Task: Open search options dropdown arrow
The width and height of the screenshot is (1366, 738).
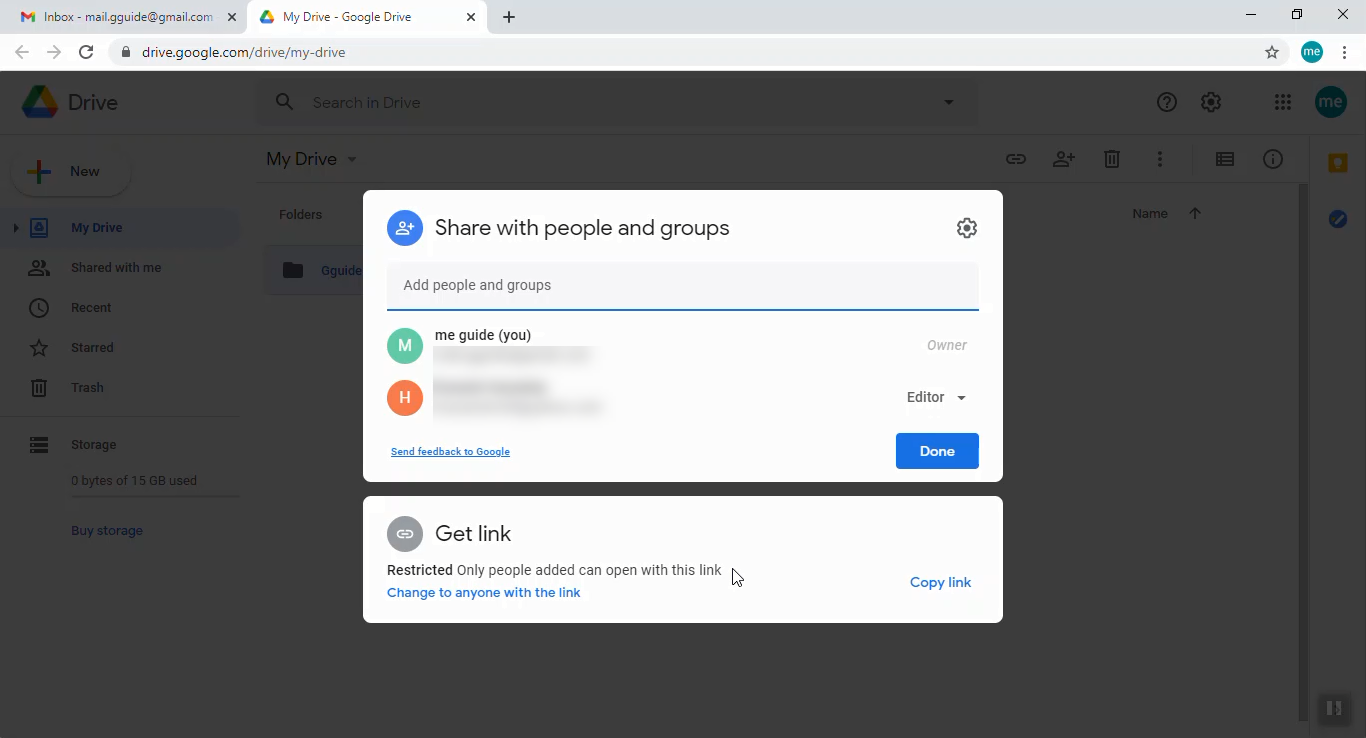Action: pyautogui.click(x=947, y=101)
